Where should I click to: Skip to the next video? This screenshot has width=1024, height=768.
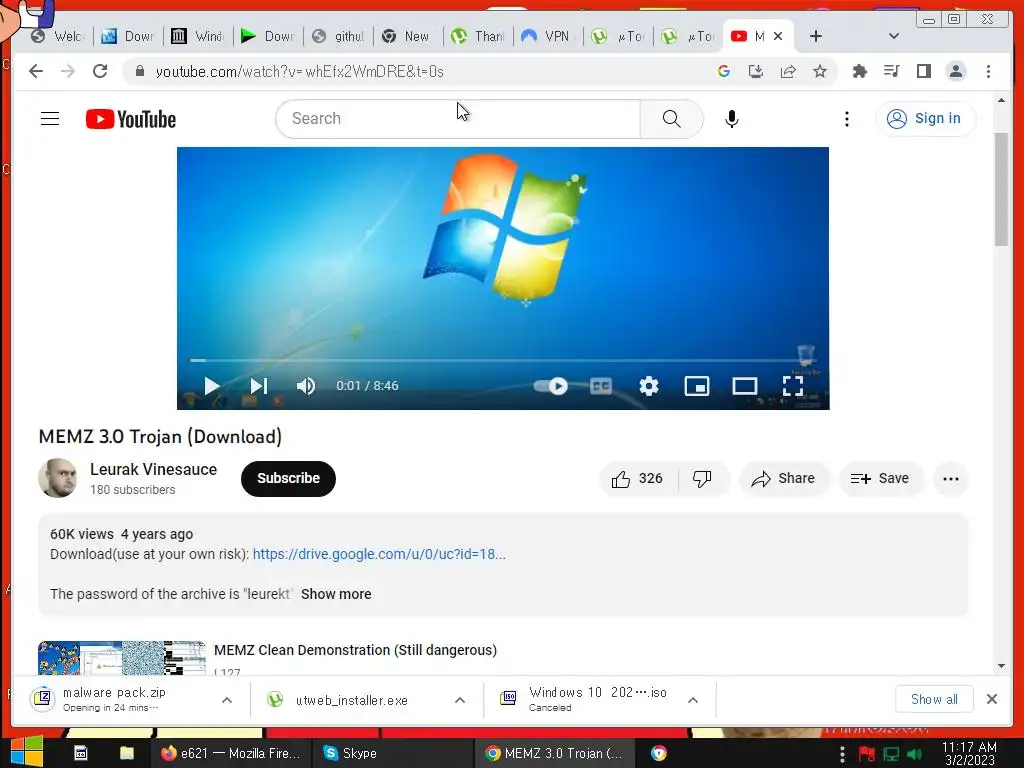click(259, 386)
